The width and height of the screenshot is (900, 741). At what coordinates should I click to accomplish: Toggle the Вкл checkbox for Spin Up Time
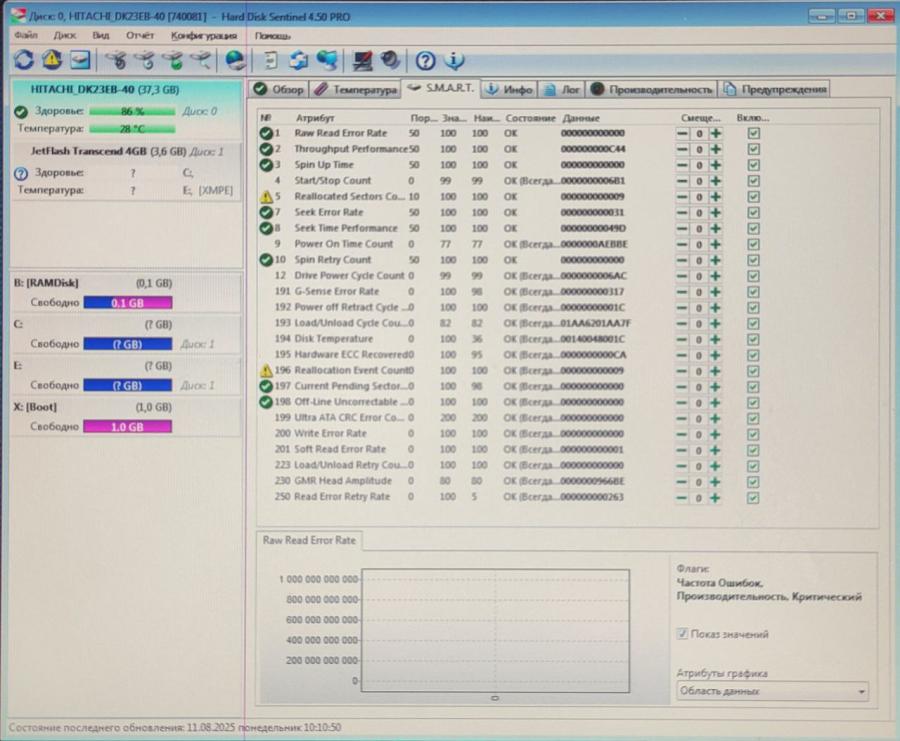pyautogui.click(x=755, y=164)
